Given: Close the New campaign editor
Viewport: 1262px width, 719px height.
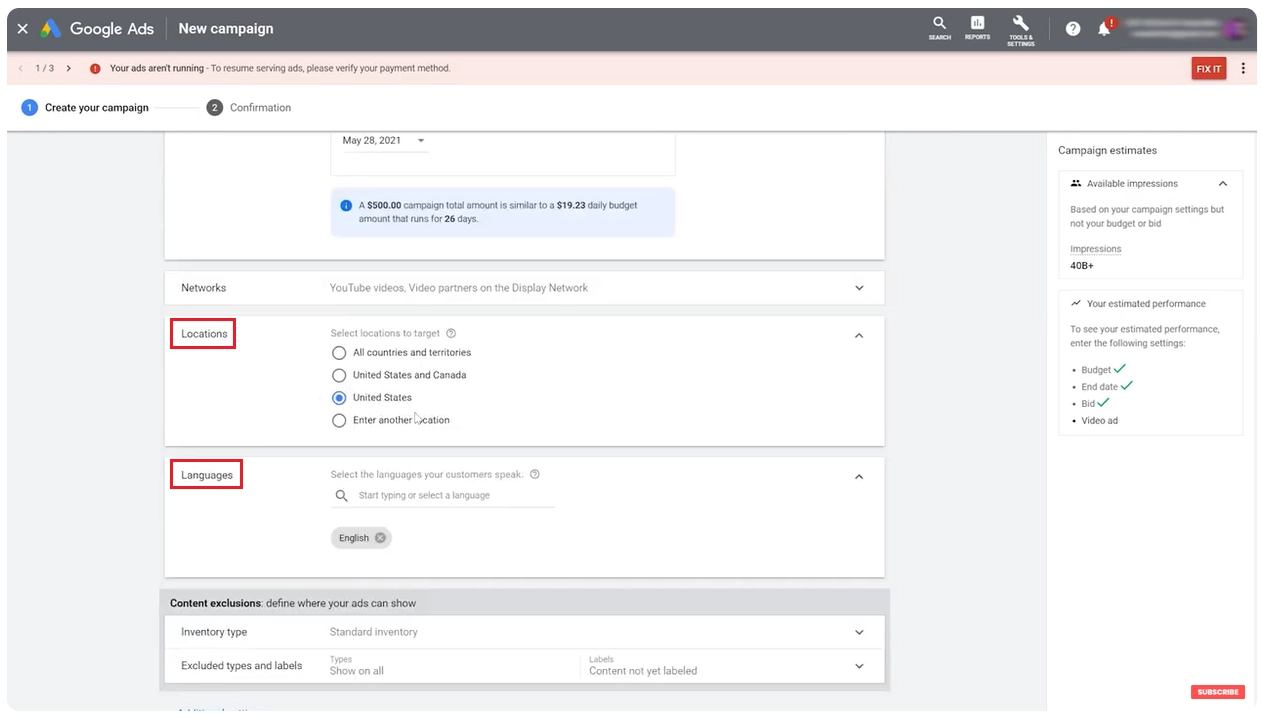Looking at the screenshot, I should tap(22, 29).
